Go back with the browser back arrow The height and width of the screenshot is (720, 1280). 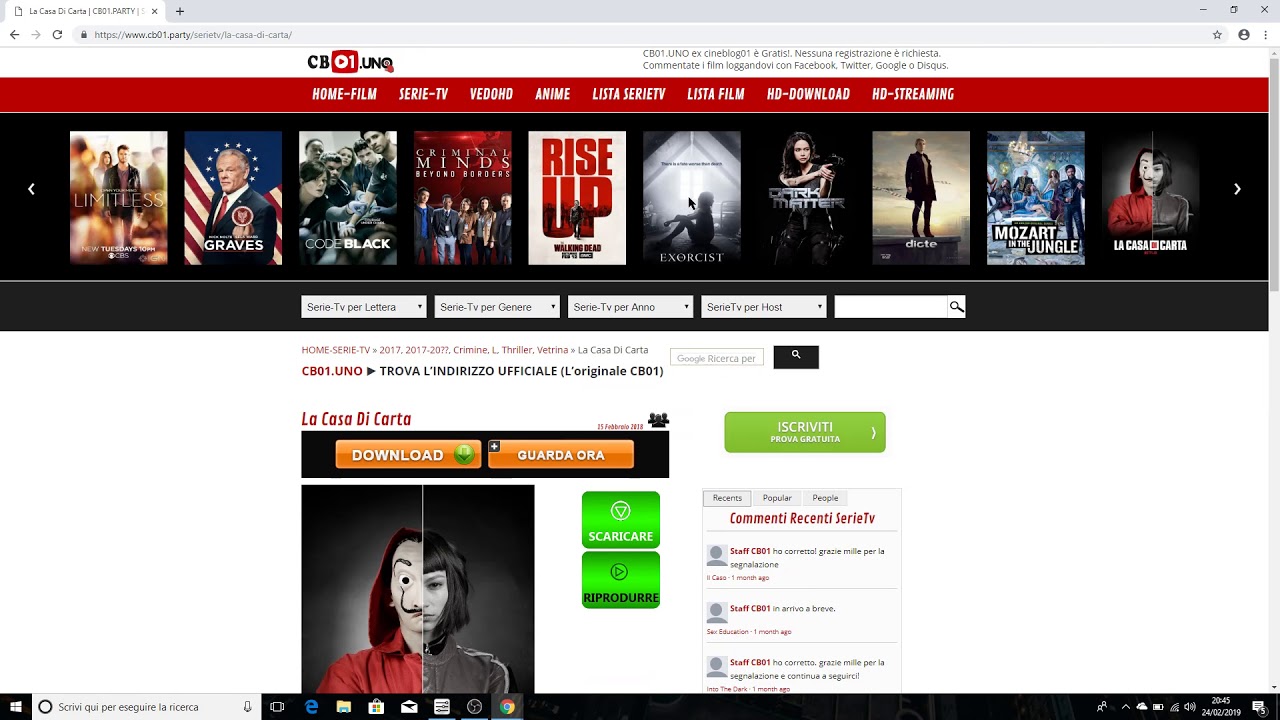pos(14,34)
